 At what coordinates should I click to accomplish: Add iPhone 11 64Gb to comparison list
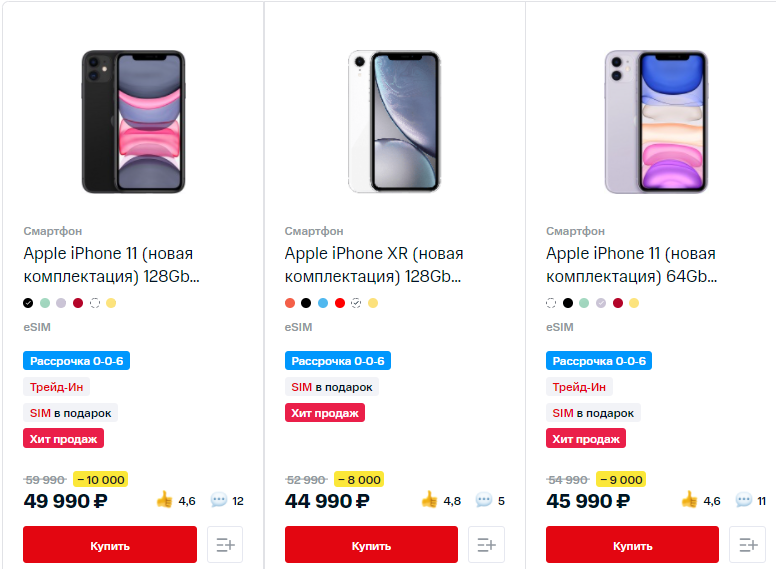(x=748, y=545)
